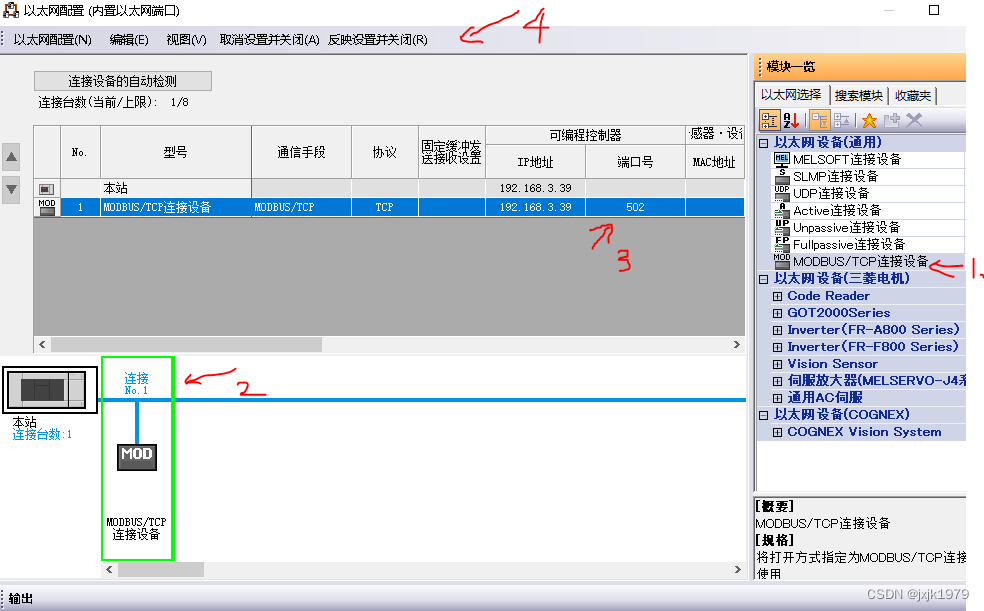Image resolution: width=984 pixels, height=611 pixels.
Task: Click the MOD device icon in the diagram
Action: (137, 457)
